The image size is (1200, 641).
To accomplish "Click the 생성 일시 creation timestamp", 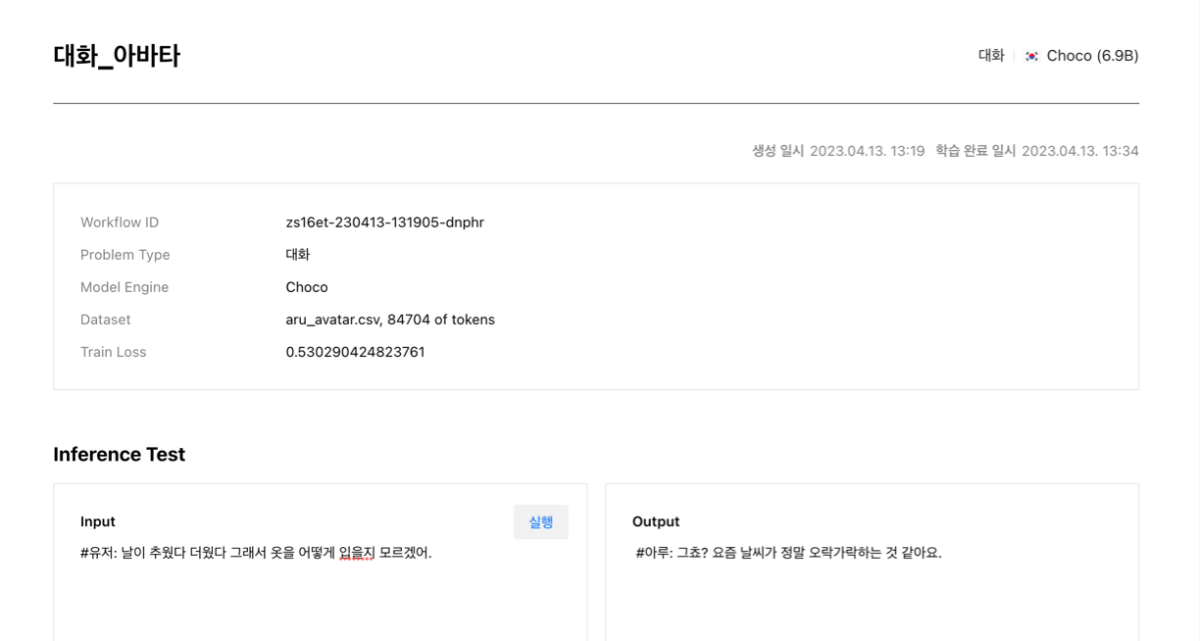I will point(838,151).
